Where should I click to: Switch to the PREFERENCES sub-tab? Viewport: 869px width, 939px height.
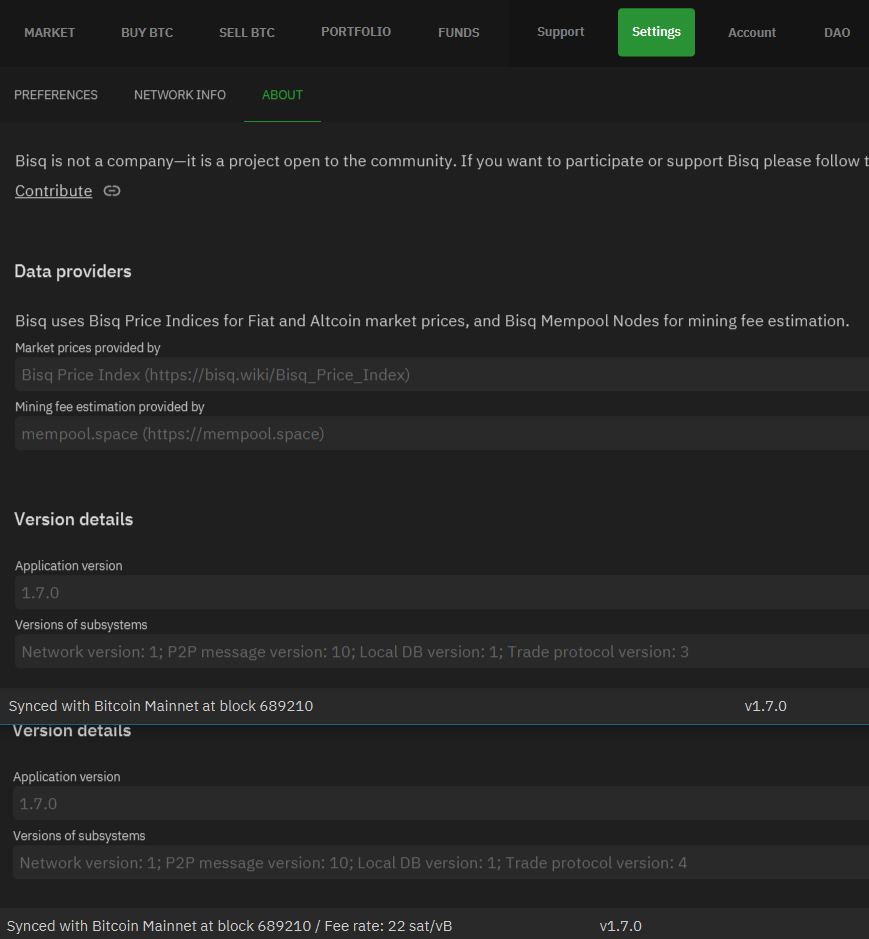pyautogui.click(x=56, y=95)
